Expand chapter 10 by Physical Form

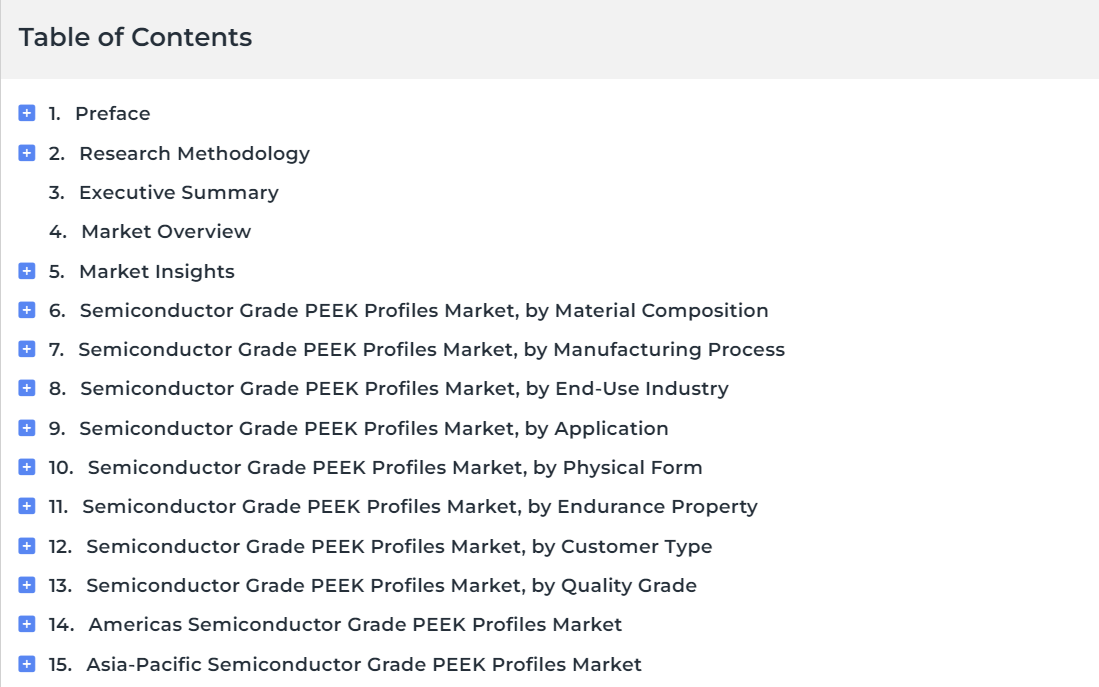(27, 467)
